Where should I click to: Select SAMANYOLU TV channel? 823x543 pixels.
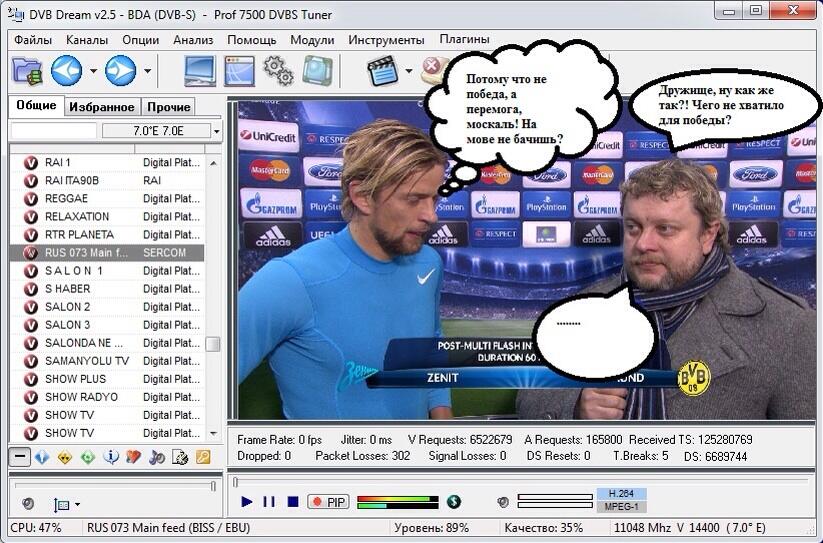pos(107,361)
